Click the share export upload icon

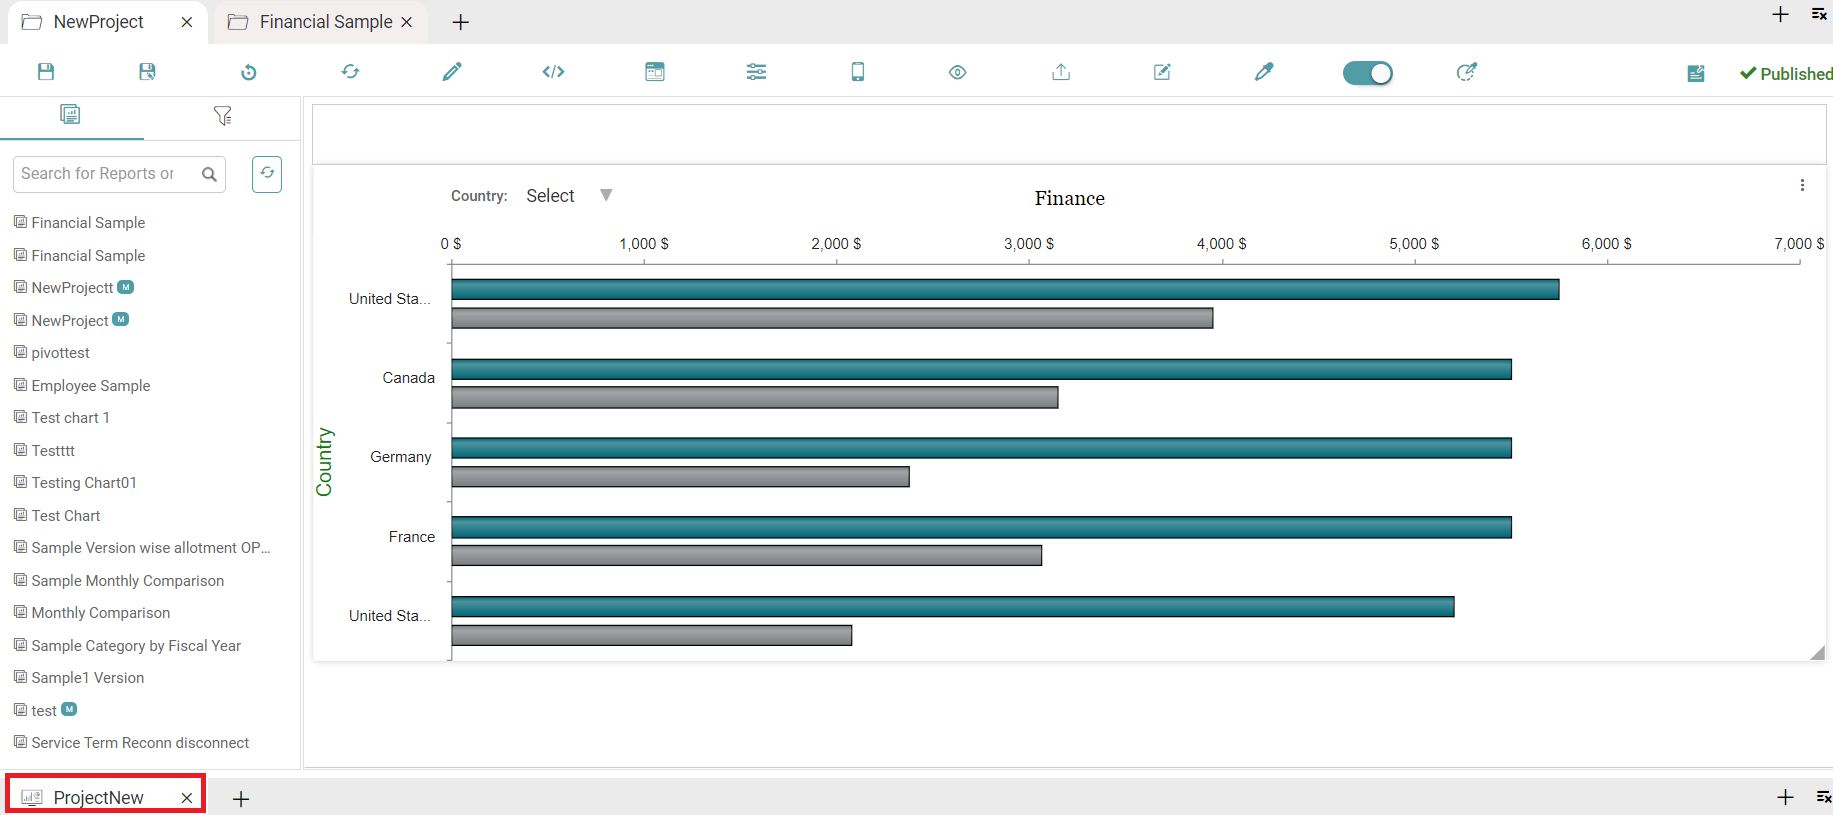pyautogui.click(x=1061, y=72)
